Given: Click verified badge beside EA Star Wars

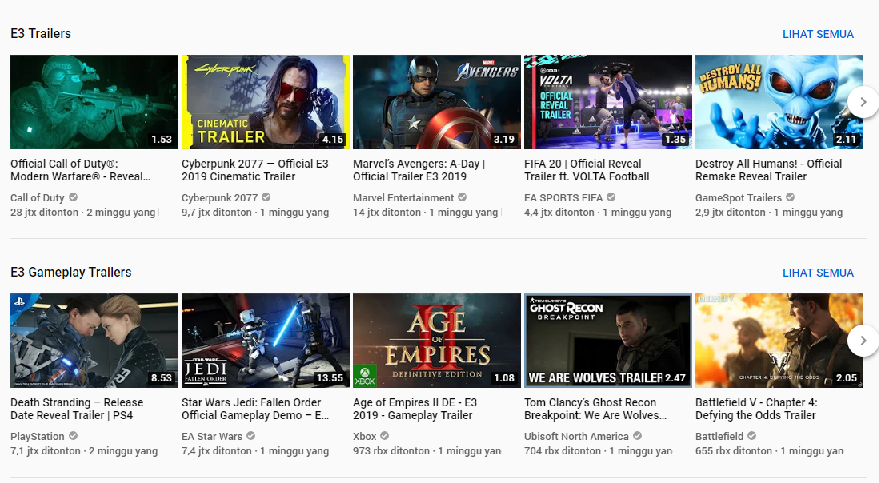Looking at the screenshot, I should [x=251, y=436].
